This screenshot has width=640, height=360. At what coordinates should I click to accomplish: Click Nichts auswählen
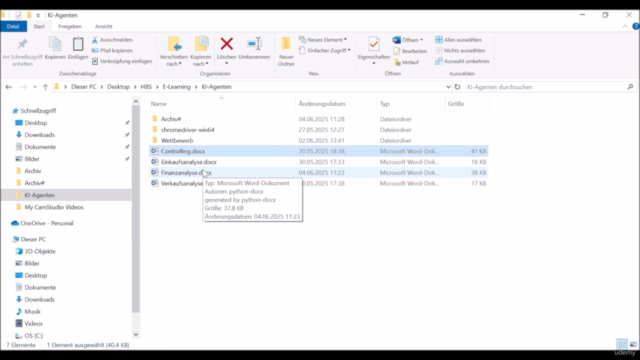[x=460, y=50]
